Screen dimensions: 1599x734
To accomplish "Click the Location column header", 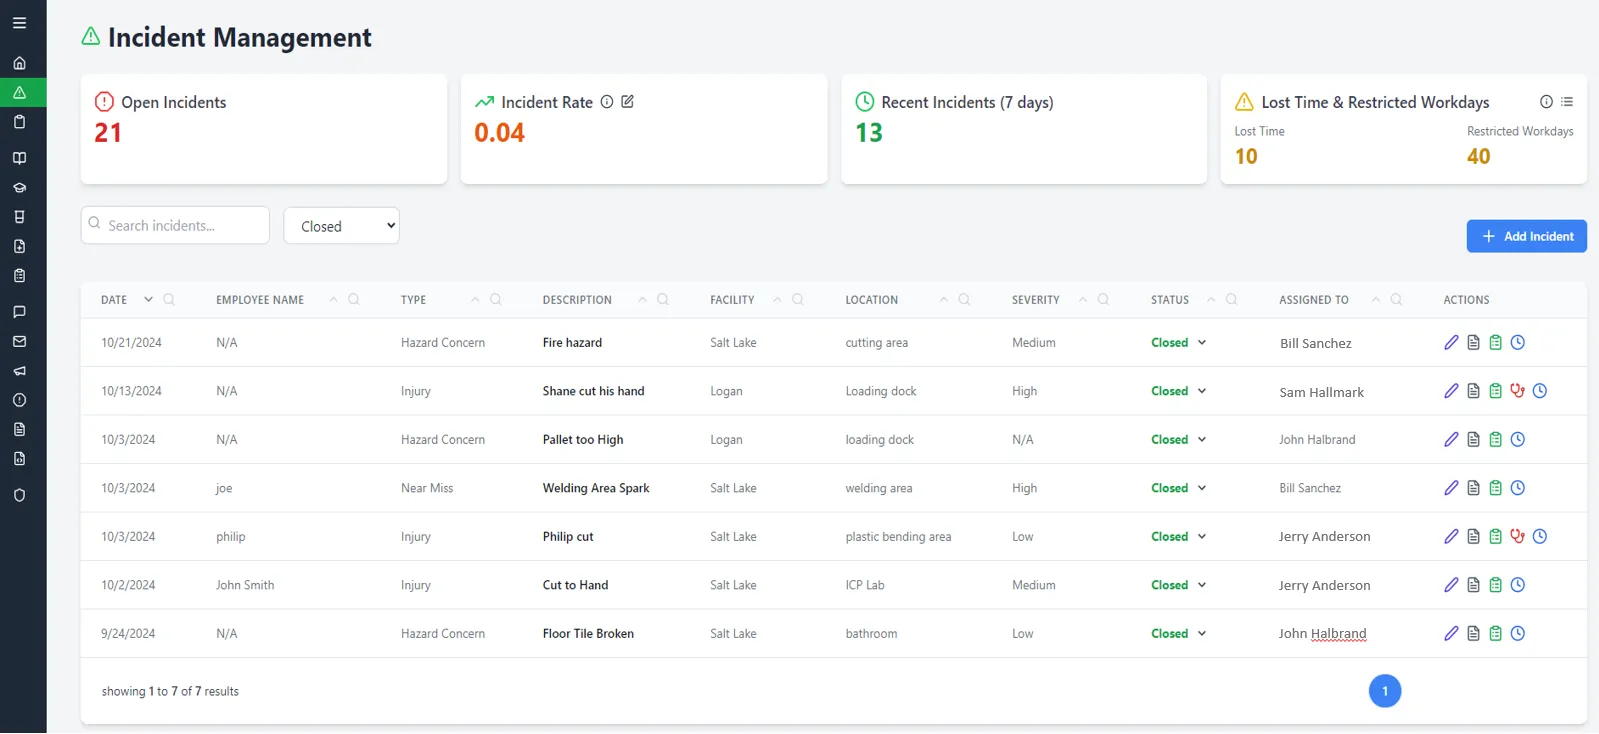I will click(x=872, y=300).
